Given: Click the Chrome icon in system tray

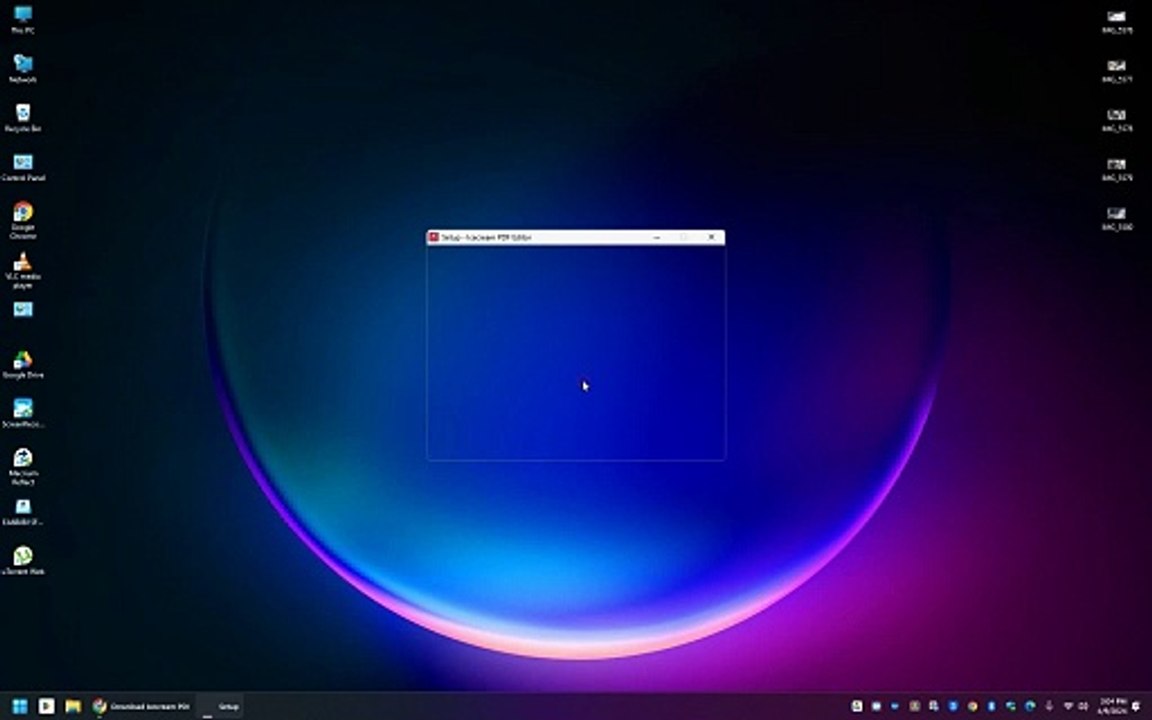Looking at the screenshot, I should (973, 706).
